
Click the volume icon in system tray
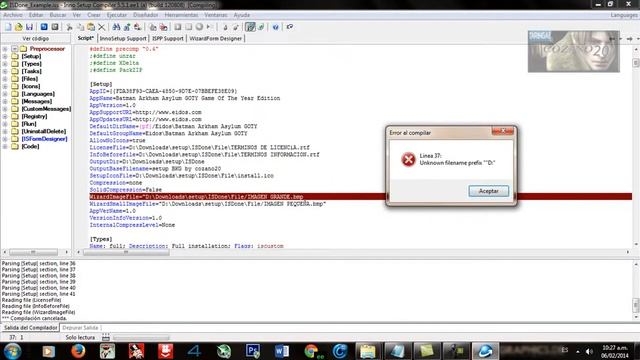(589, 351)
